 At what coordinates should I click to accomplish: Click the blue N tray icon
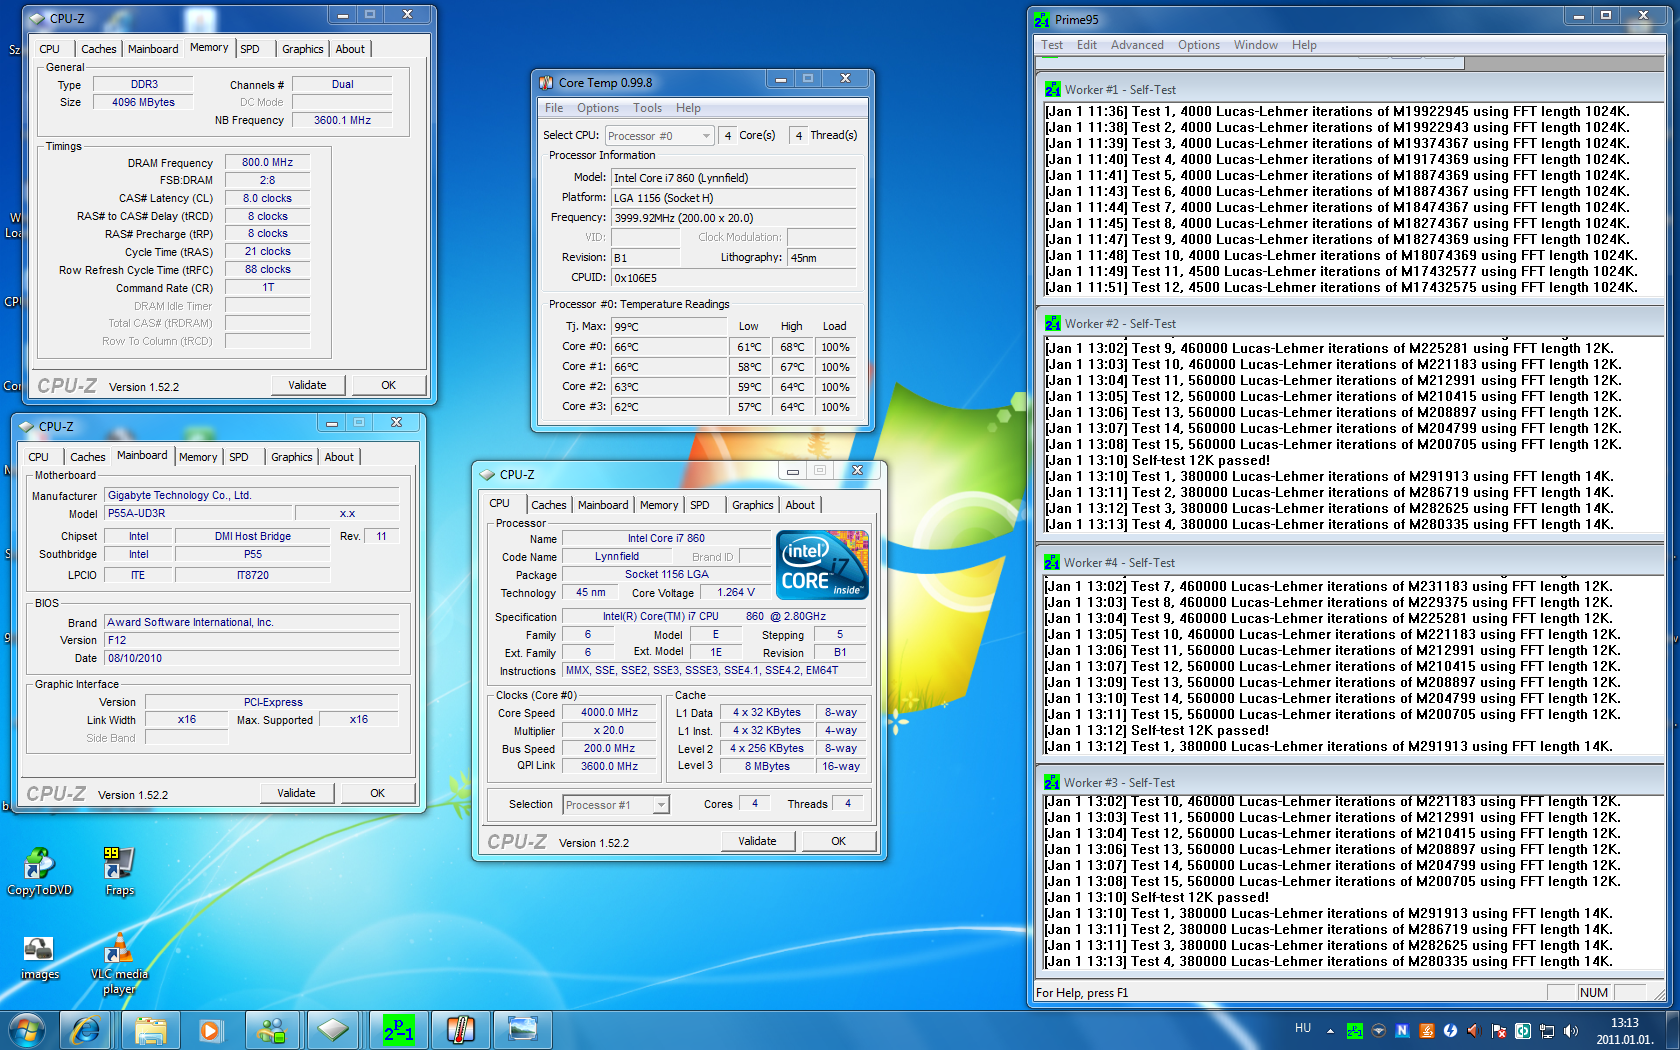(x=1402, y=1031)
